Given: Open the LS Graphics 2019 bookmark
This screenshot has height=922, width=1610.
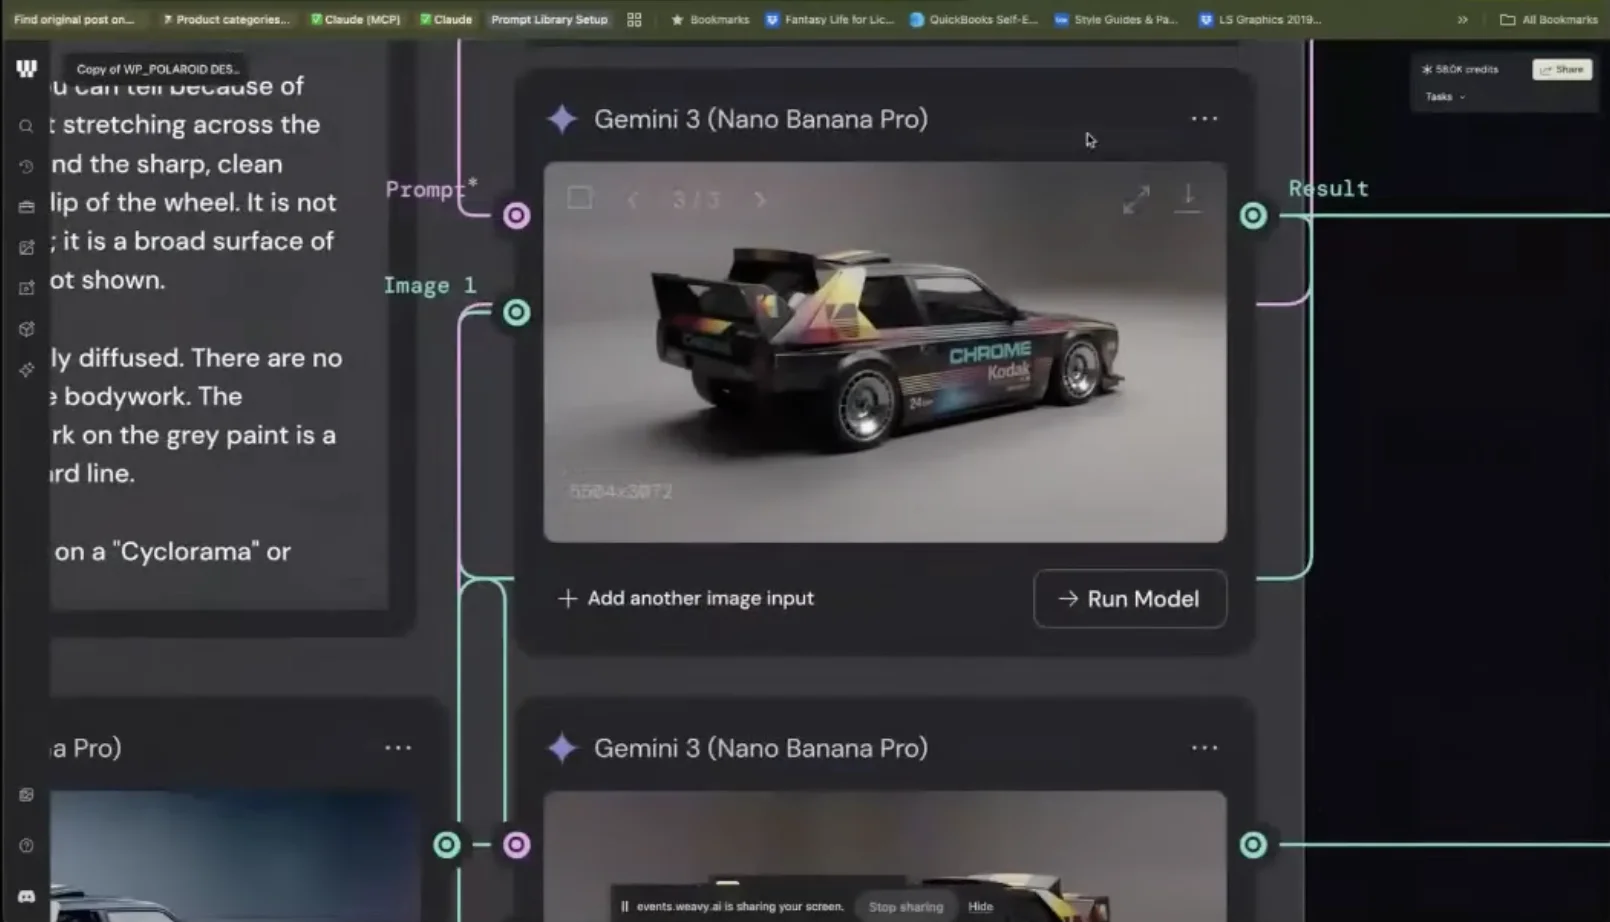Looking at the screenshot, I should point(1260,19).
